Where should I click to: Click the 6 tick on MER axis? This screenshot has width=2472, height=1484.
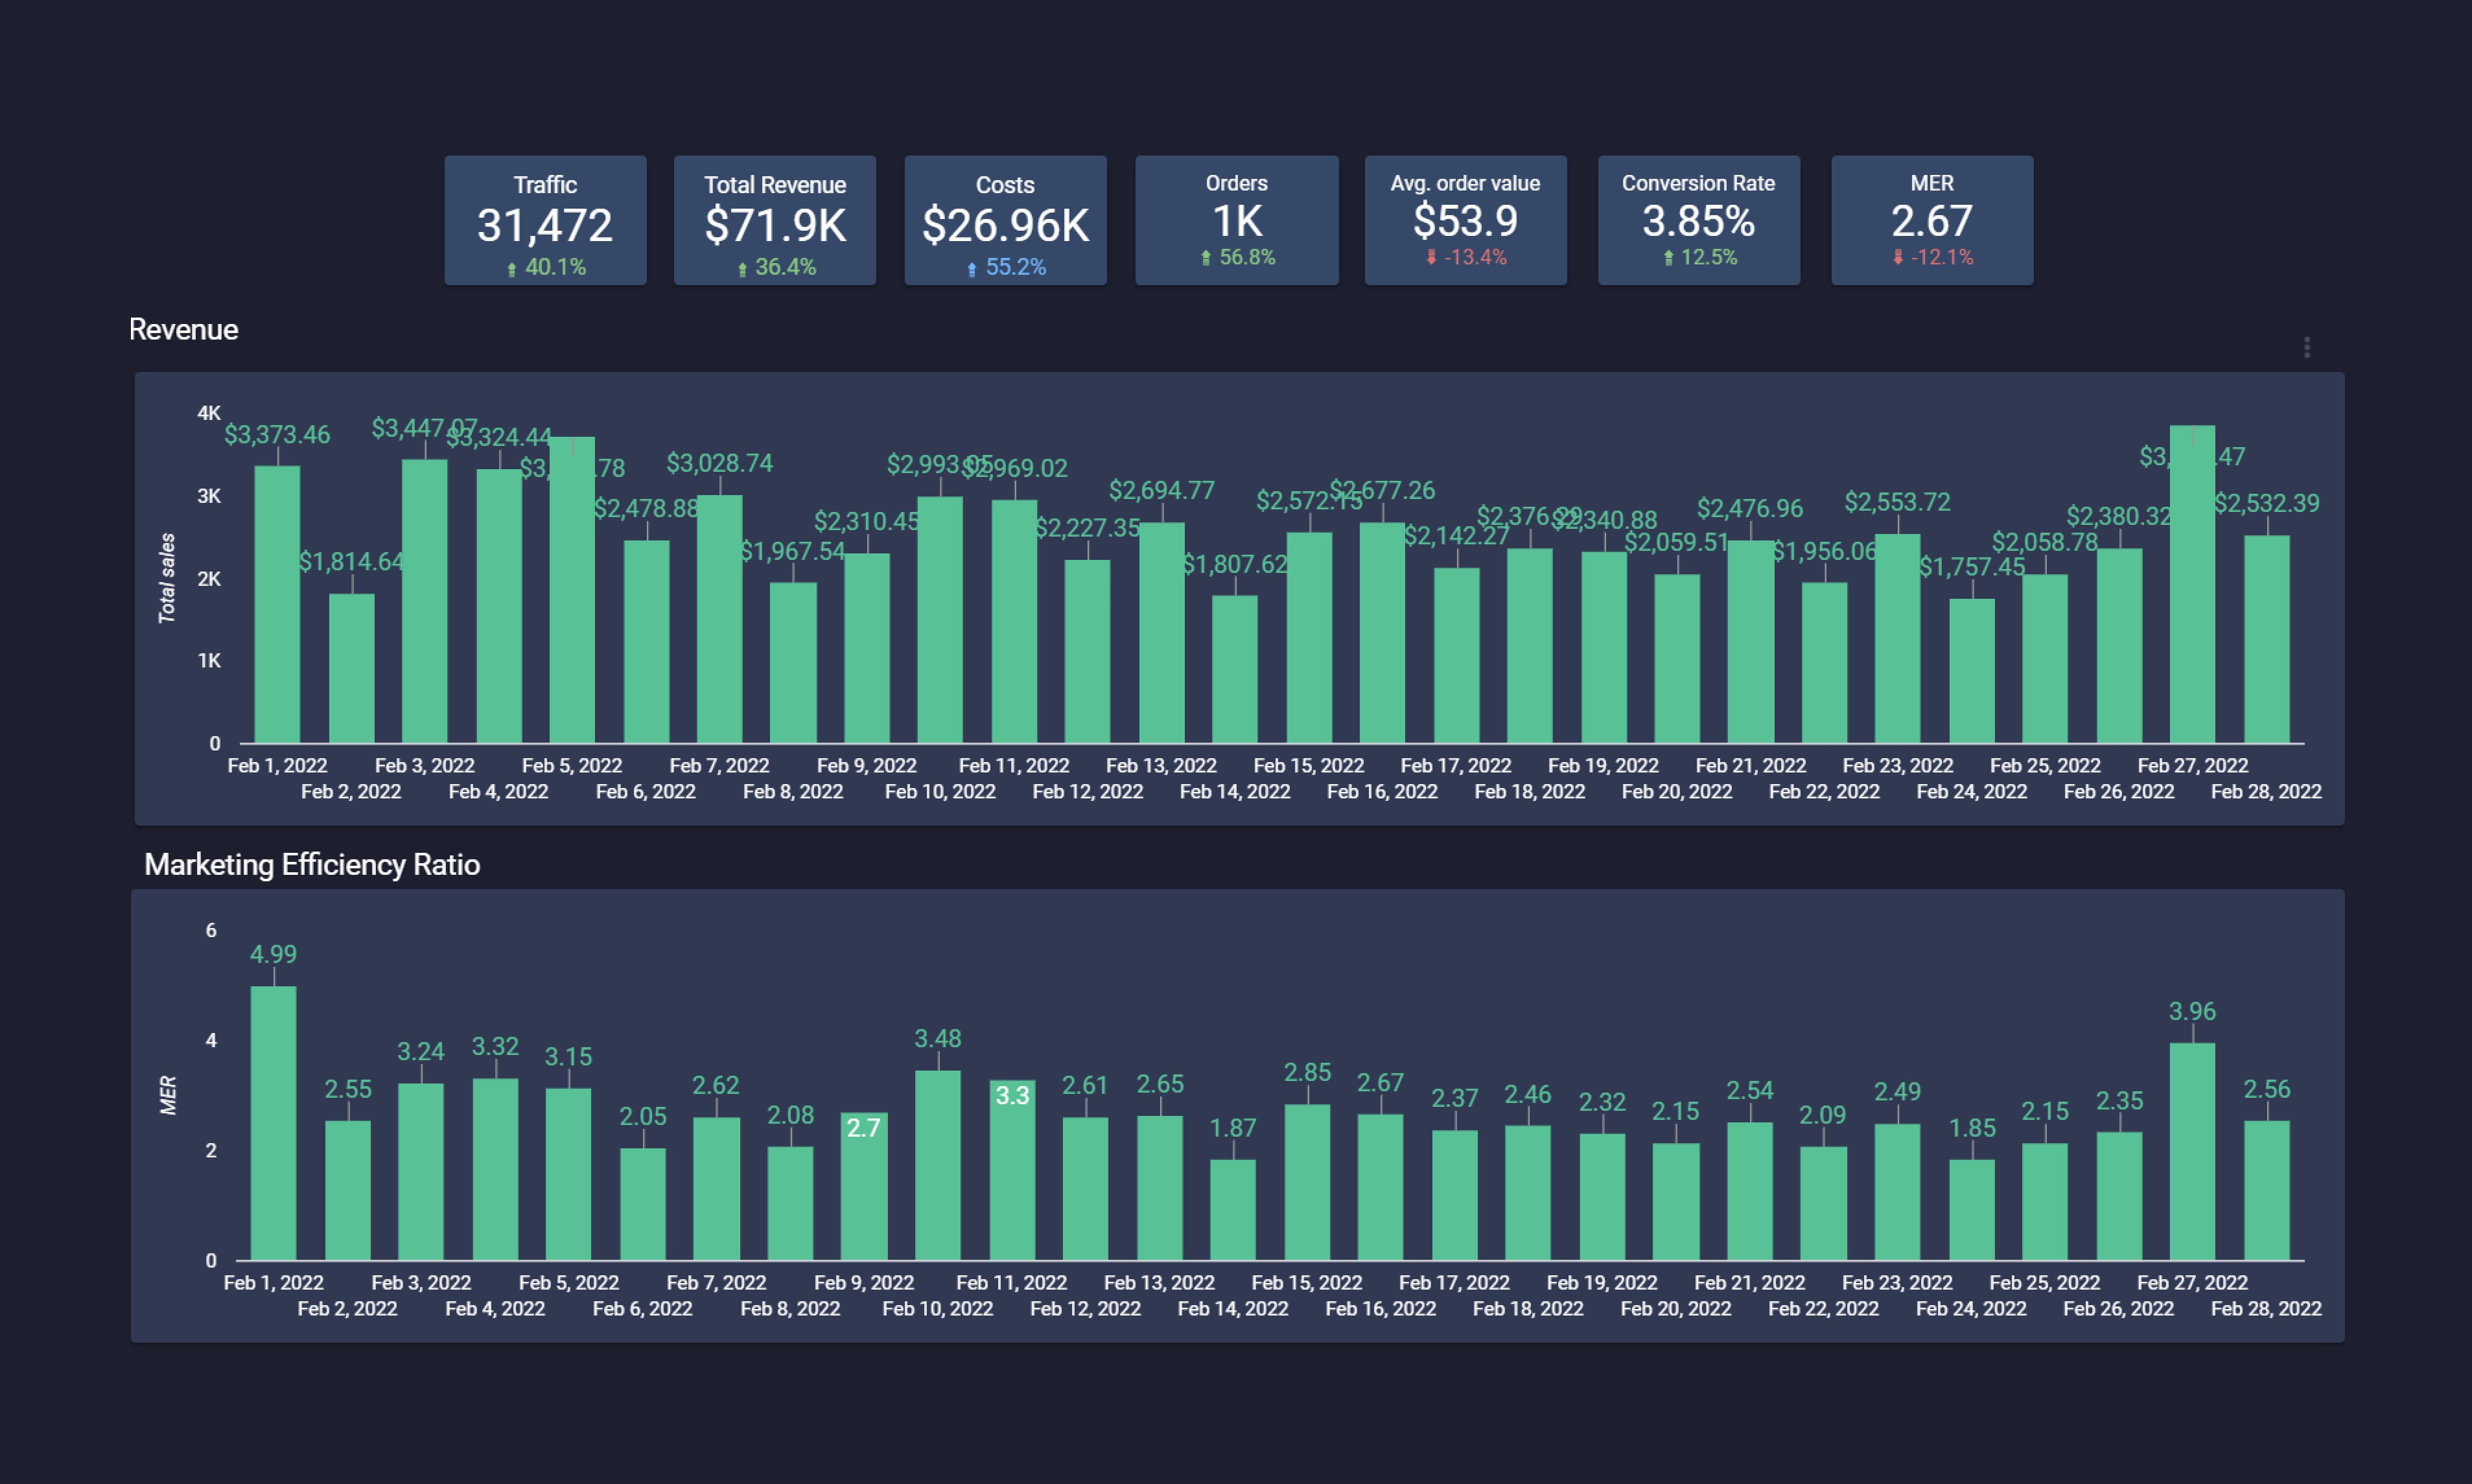(x=211, y=930)
